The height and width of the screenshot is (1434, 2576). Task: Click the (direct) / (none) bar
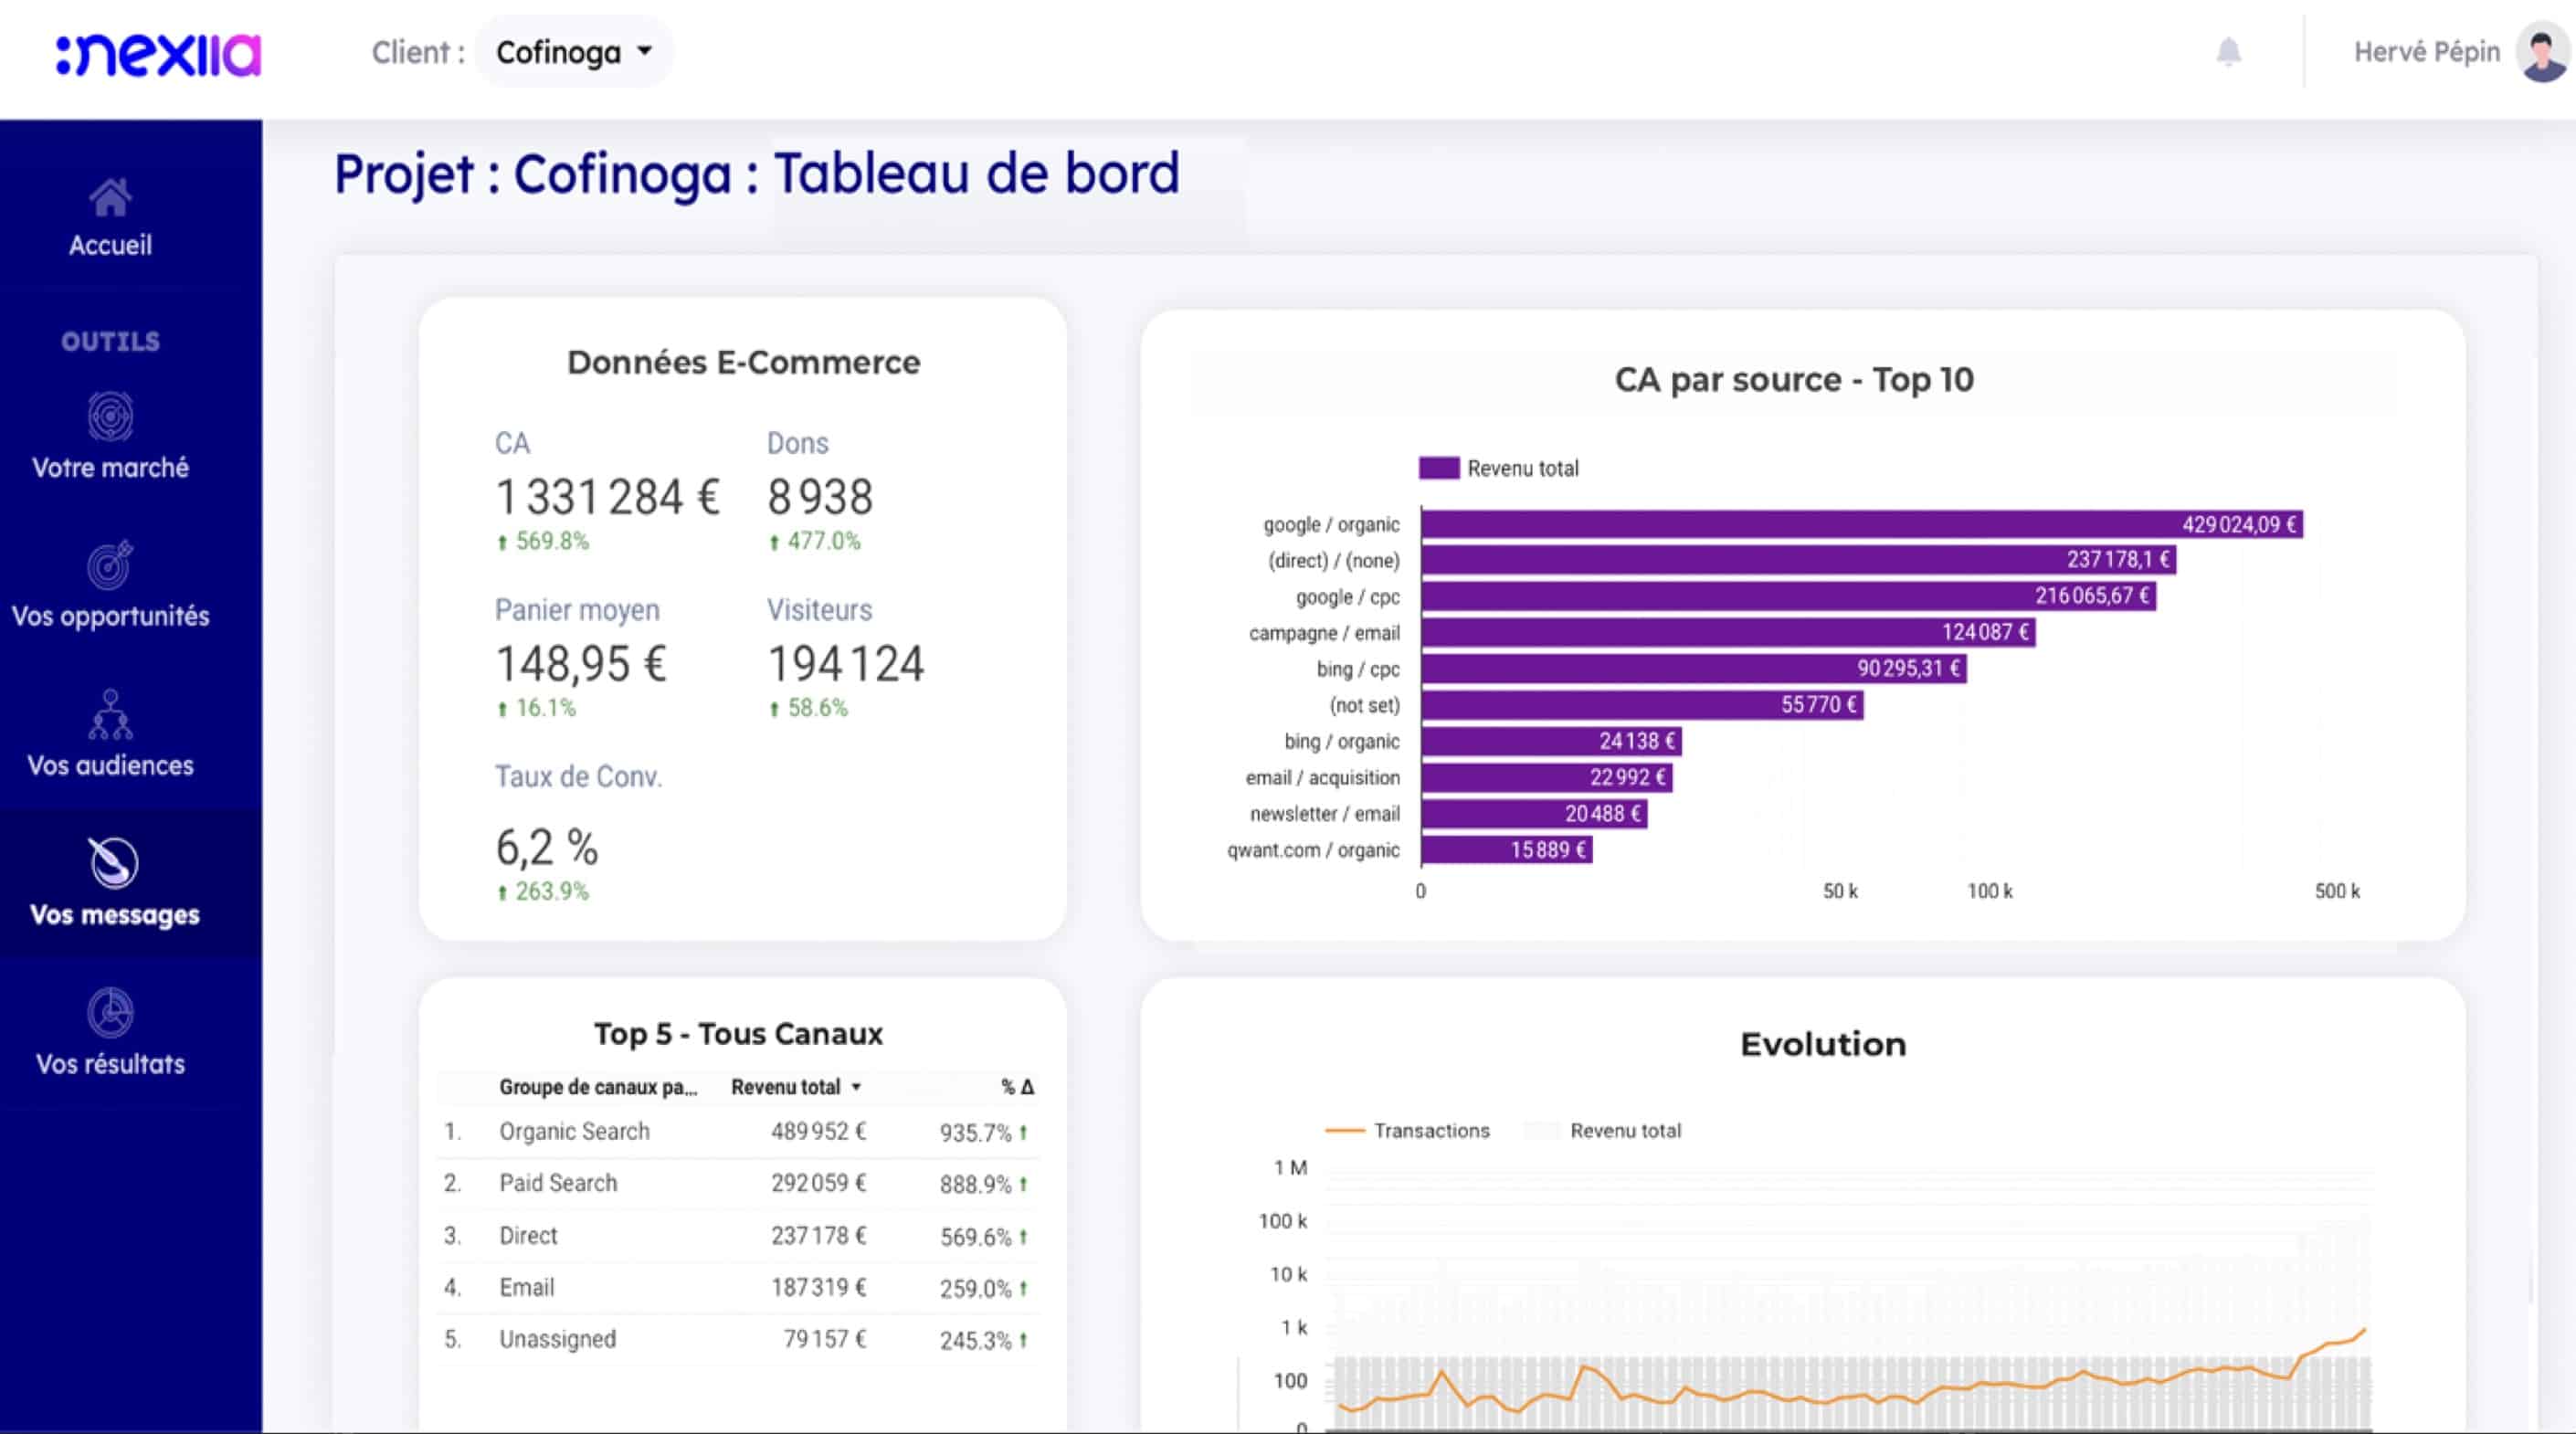point(1798,559)
